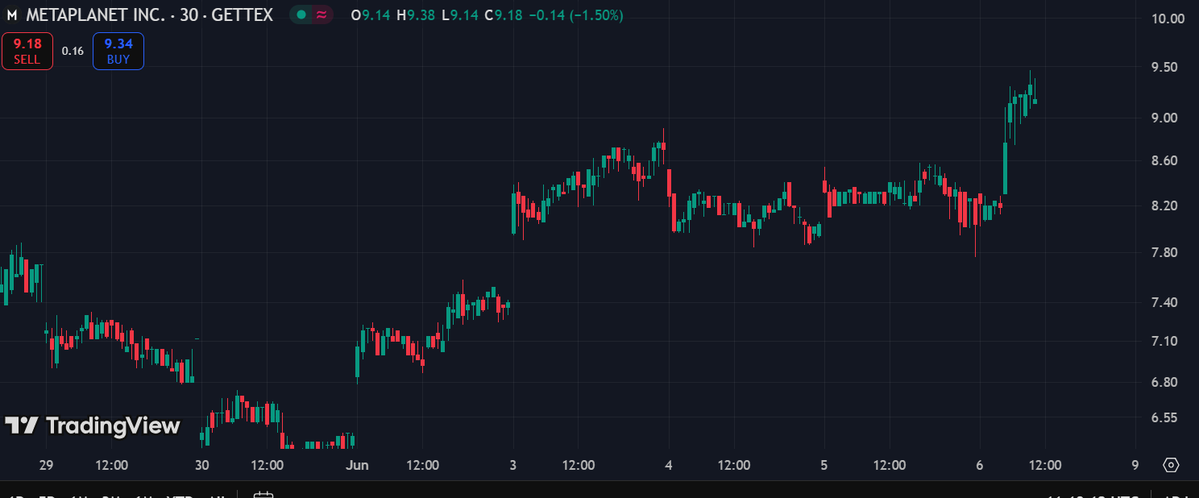Click the 5 date label on time axis
This screenshot has width=1199, height=498.
[824, 465]
